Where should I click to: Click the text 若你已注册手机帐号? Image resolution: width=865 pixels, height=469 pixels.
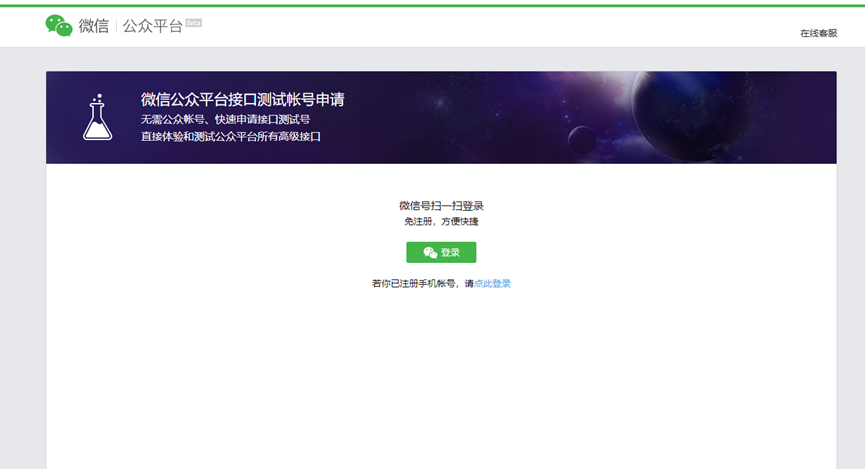tap(414, 284)
